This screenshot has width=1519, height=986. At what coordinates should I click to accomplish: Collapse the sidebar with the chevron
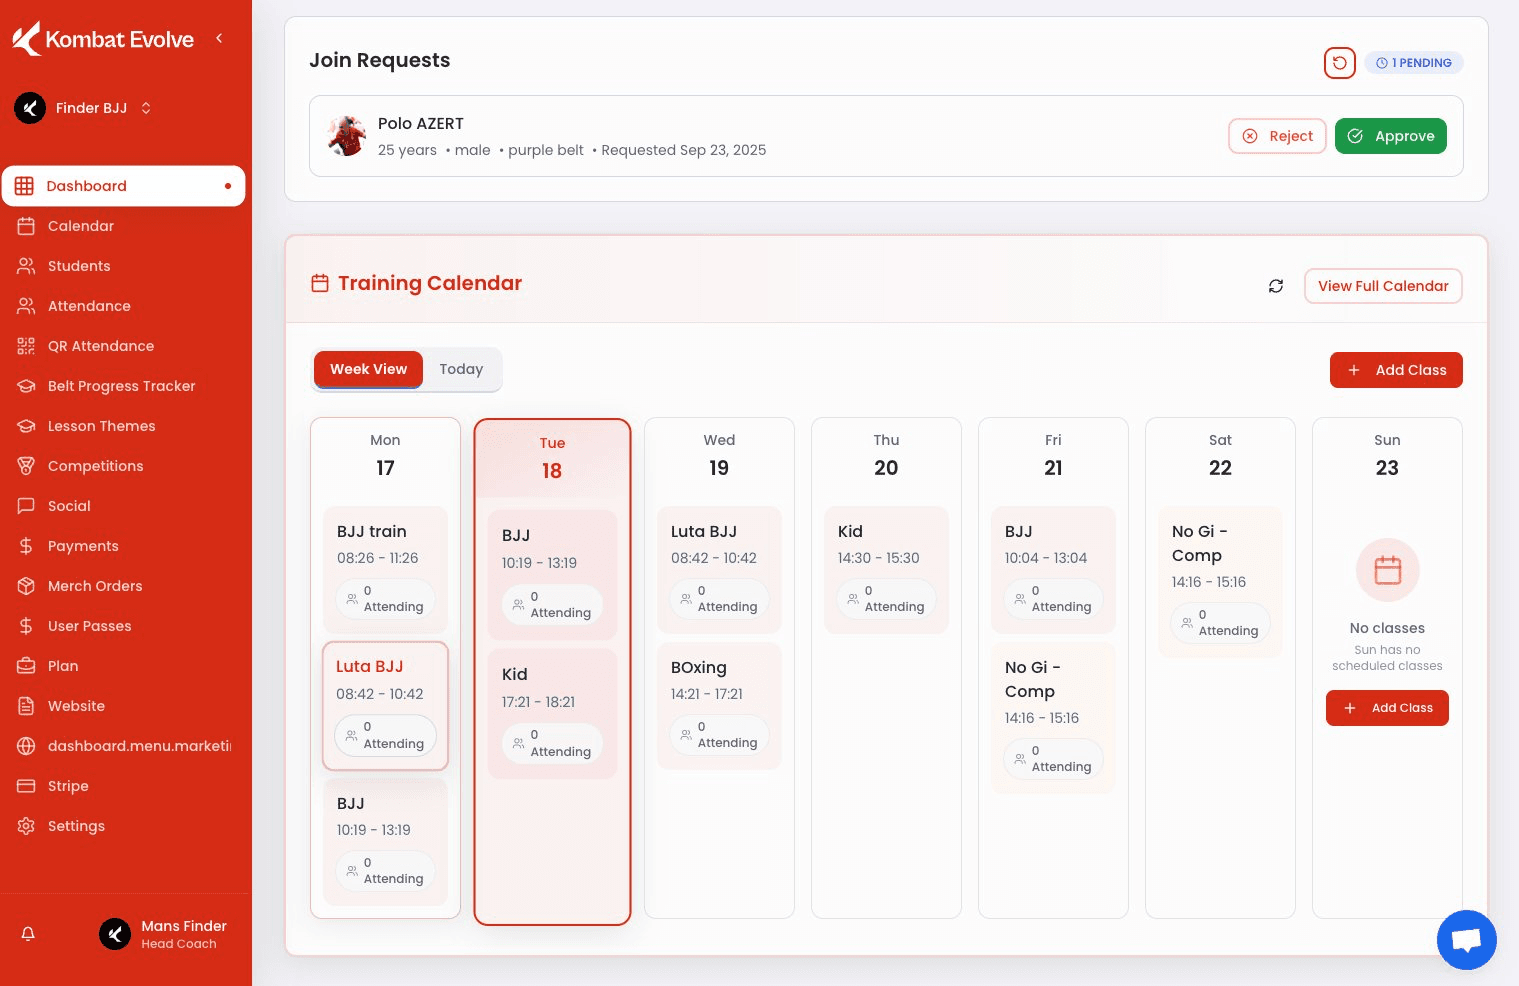[219, 39]
